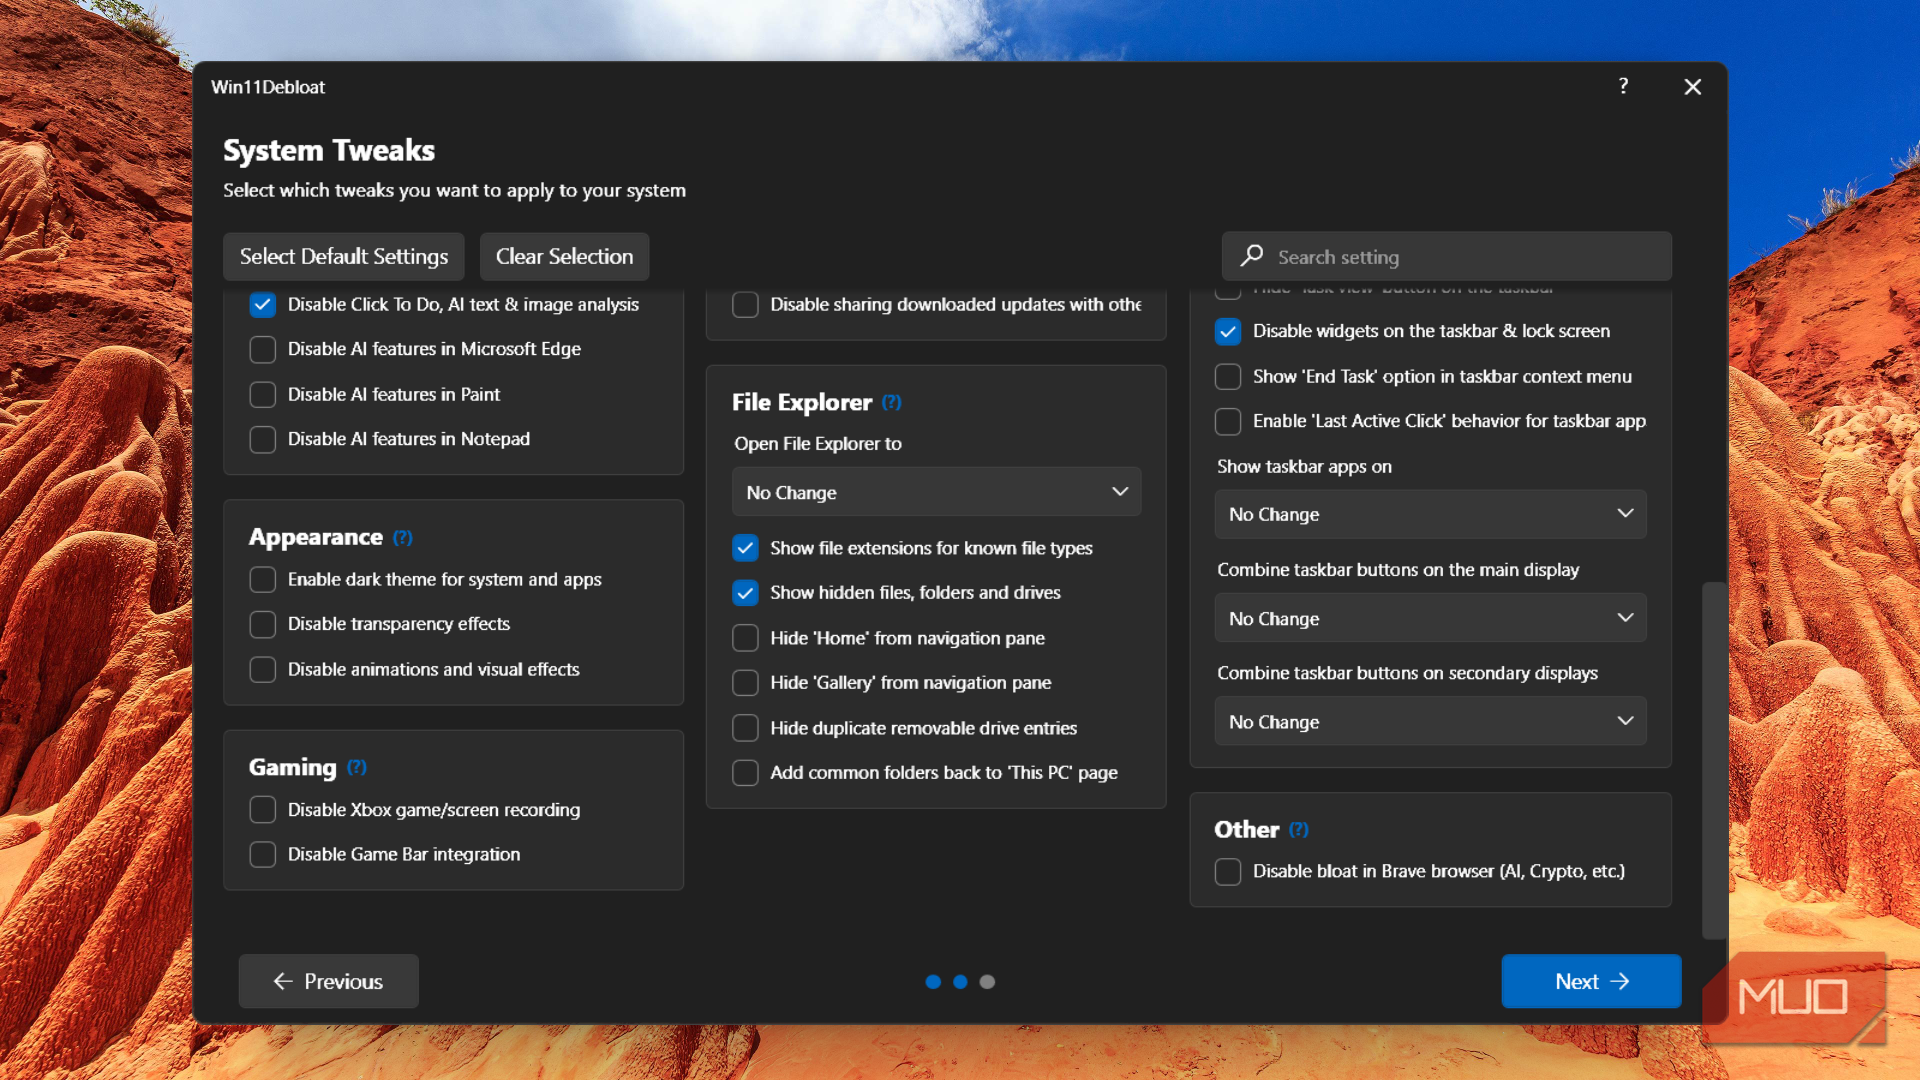Check Disable transparency effects
The width and height of the screenshot is (1920, 1080).
pos(262,624)
